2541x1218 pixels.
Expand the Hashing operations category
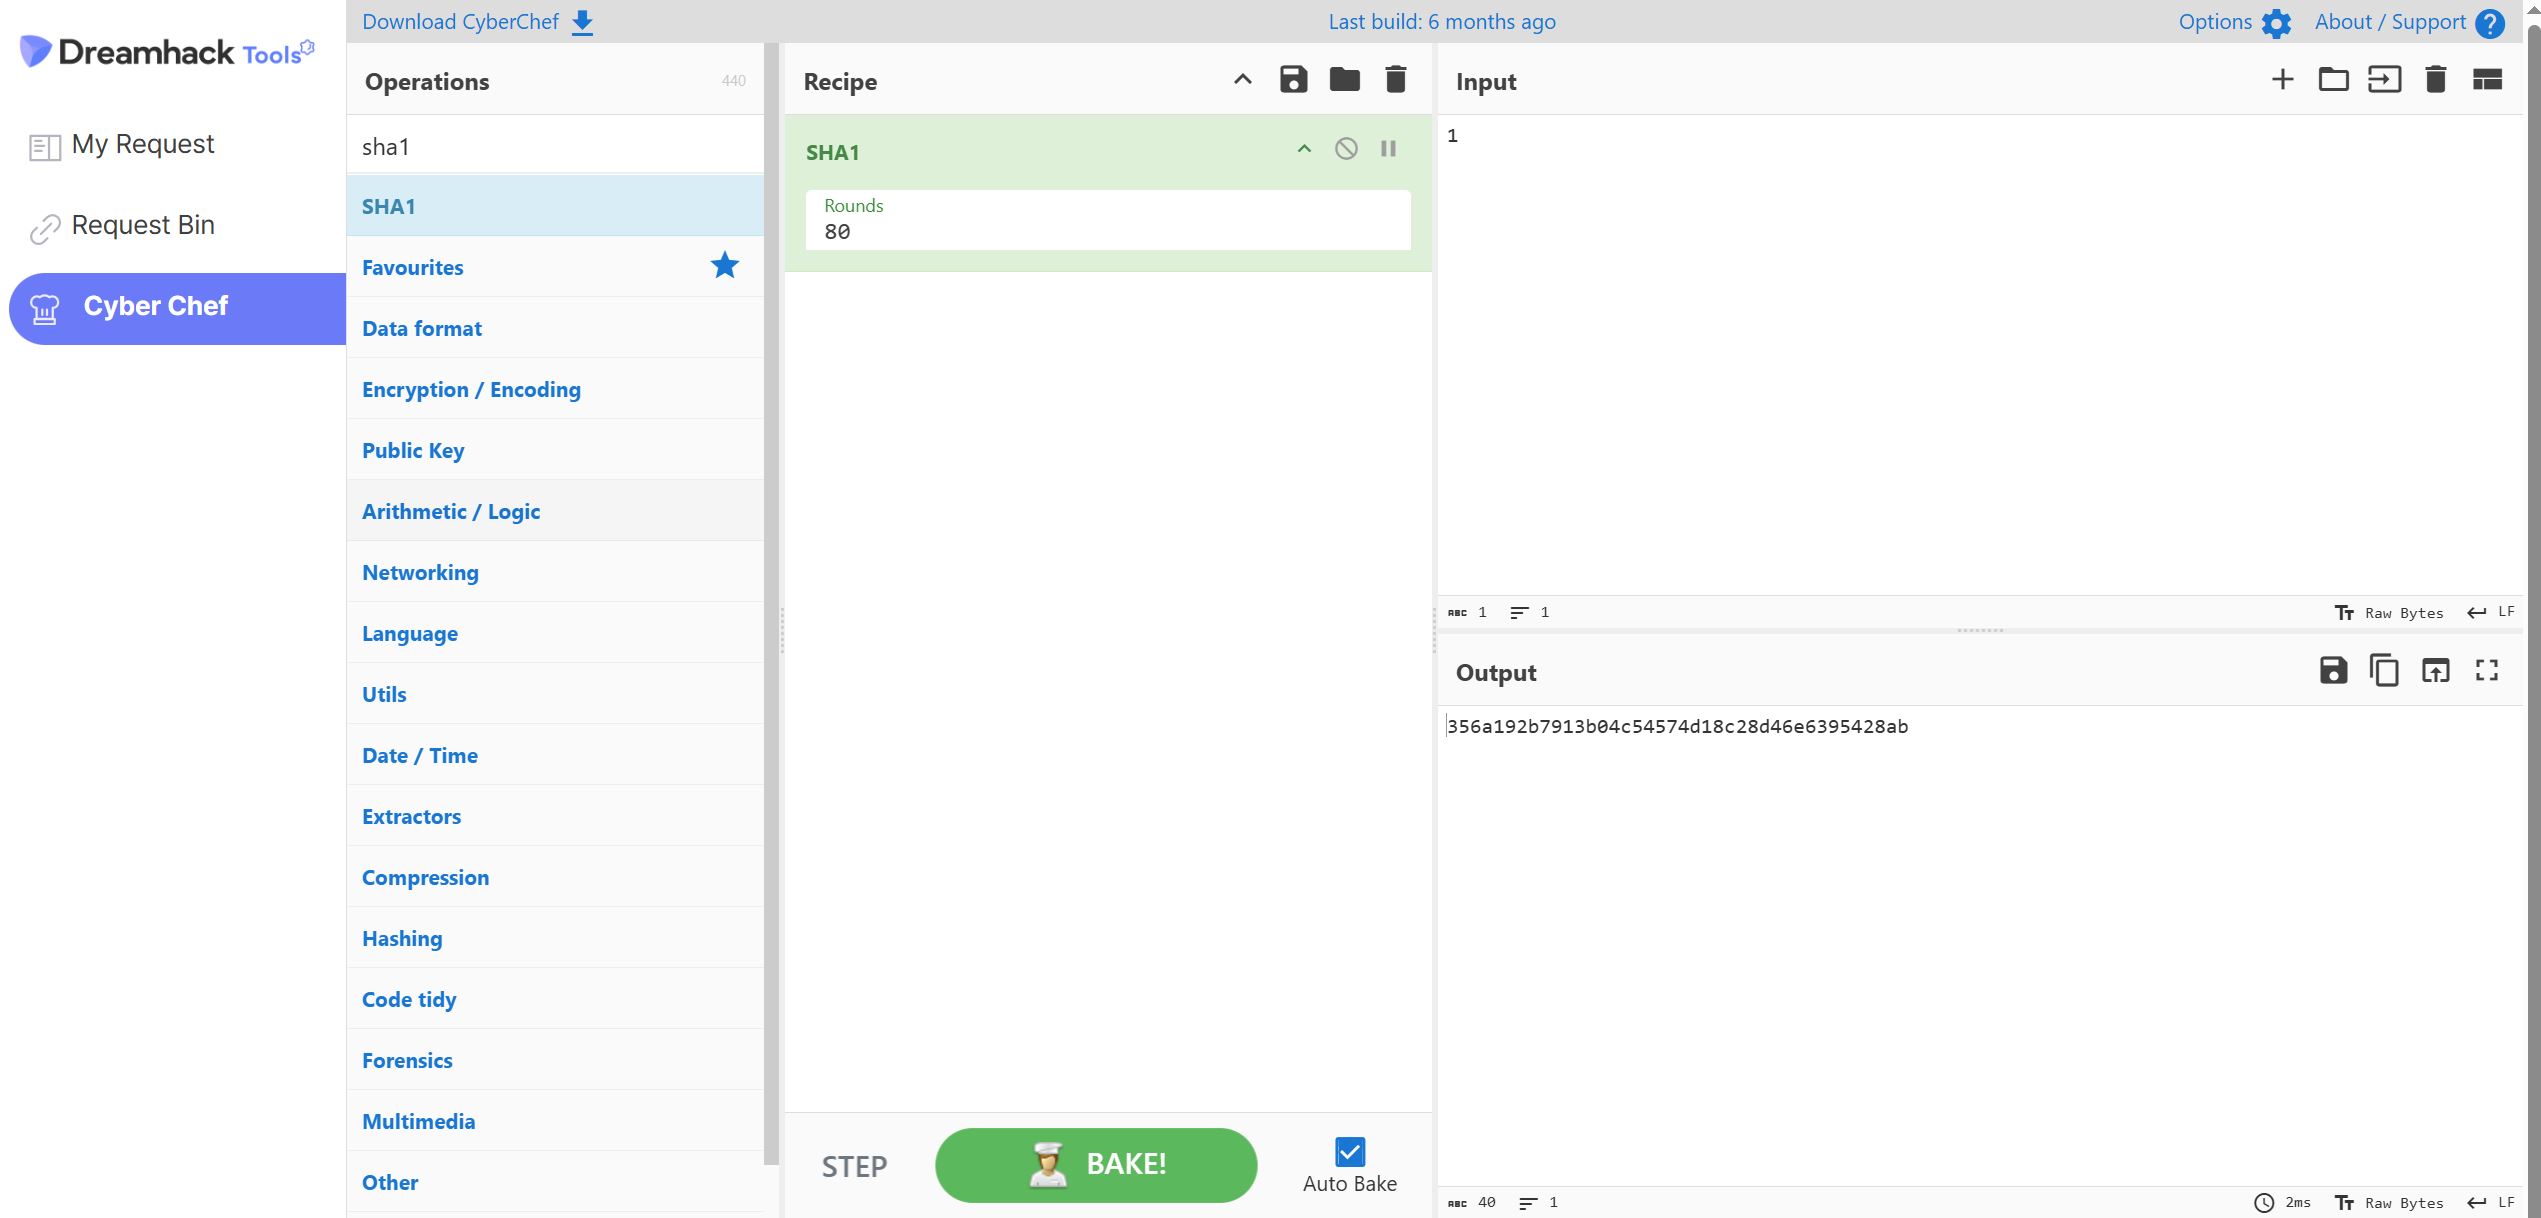point(402,938)
